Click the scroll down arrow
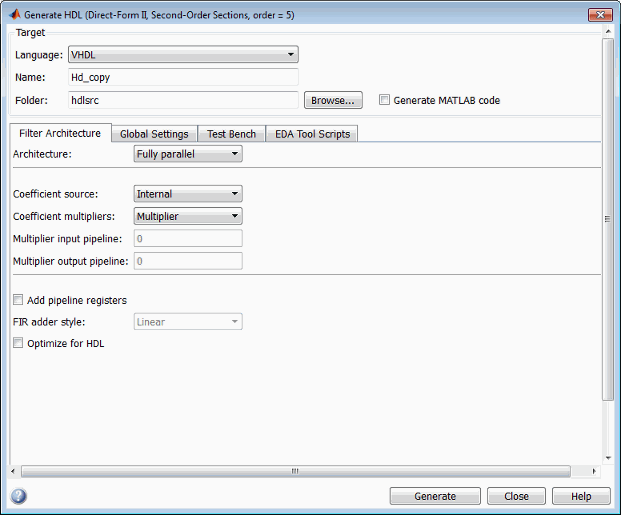This screenshot has width=621, height=515. [608, 458]
